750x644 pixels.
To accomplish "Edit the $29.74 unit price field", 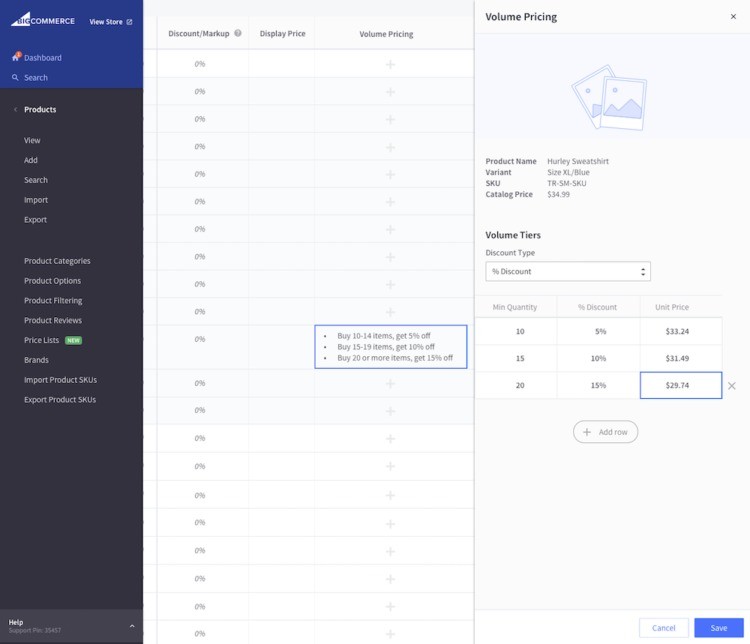I will click(680, 385).
